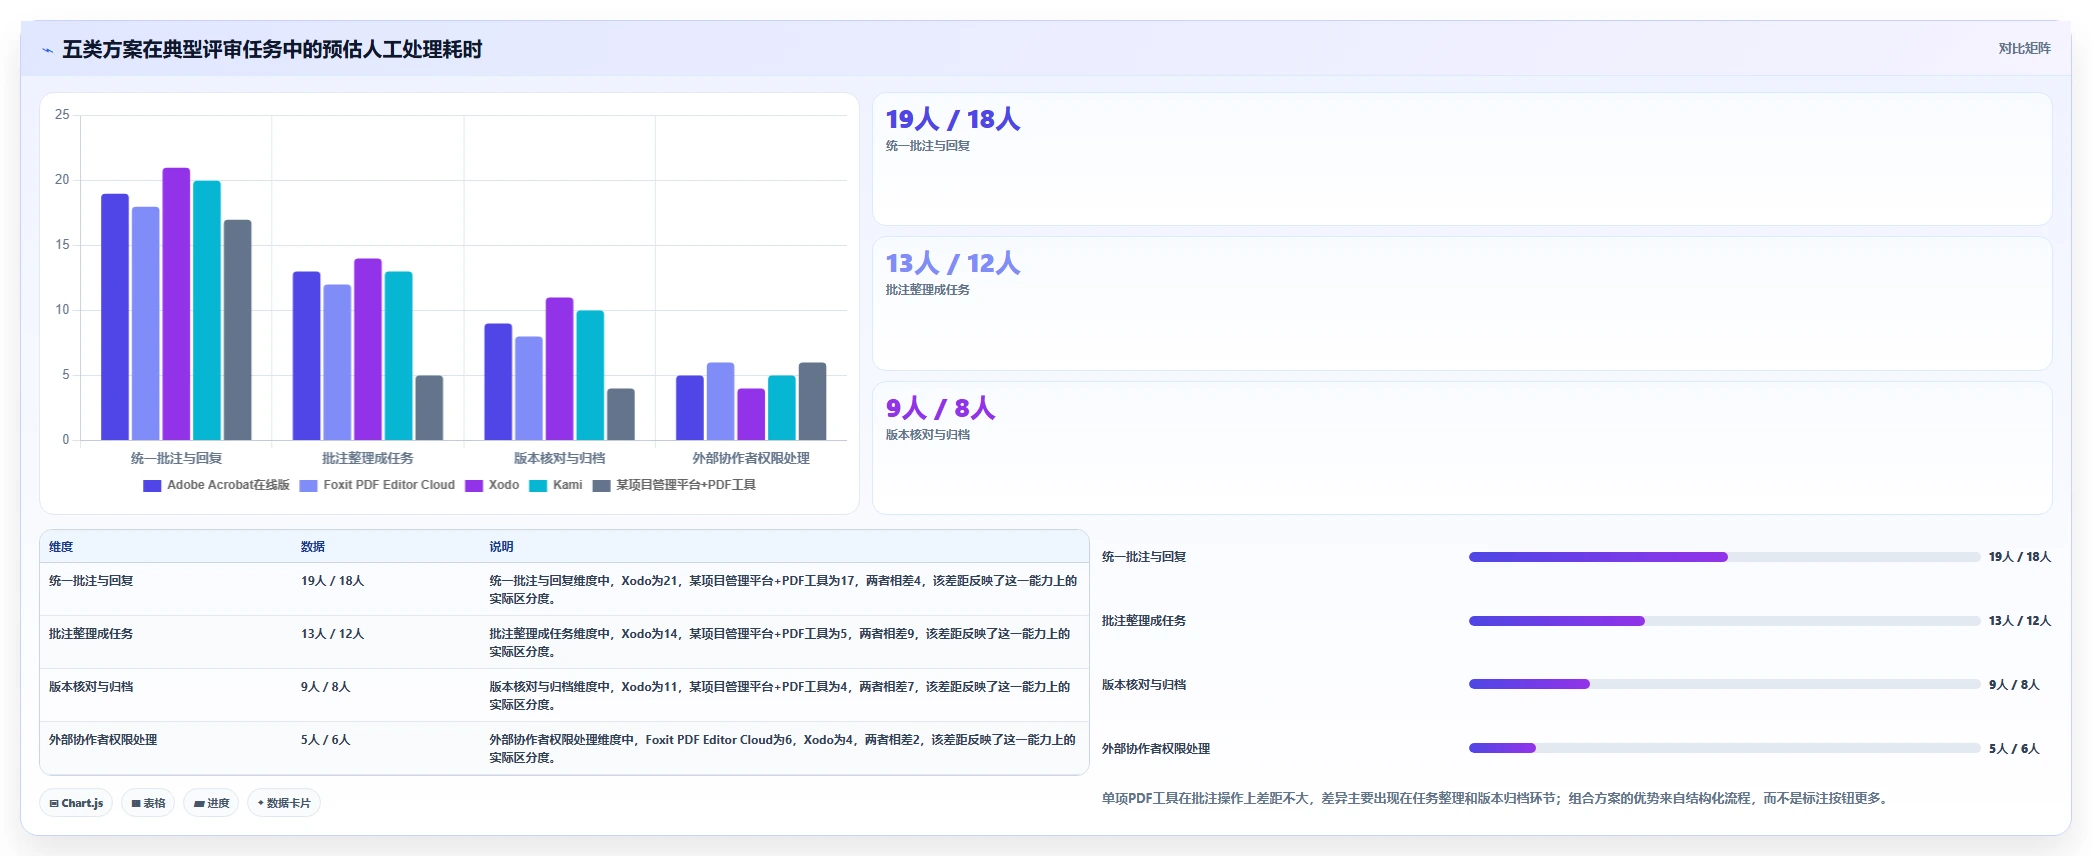Open the 19人 / 18人 data card
Image resolution: width=2092 pixels, height=856 pixels.
pyautogui.click(x=1462, y=159)
